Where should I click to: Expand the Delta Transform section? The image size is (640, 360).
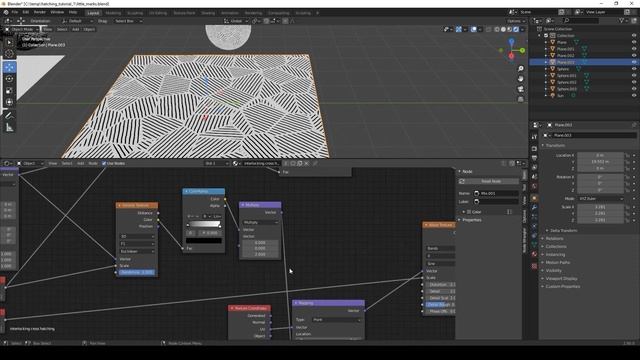(x=563, y=231)
